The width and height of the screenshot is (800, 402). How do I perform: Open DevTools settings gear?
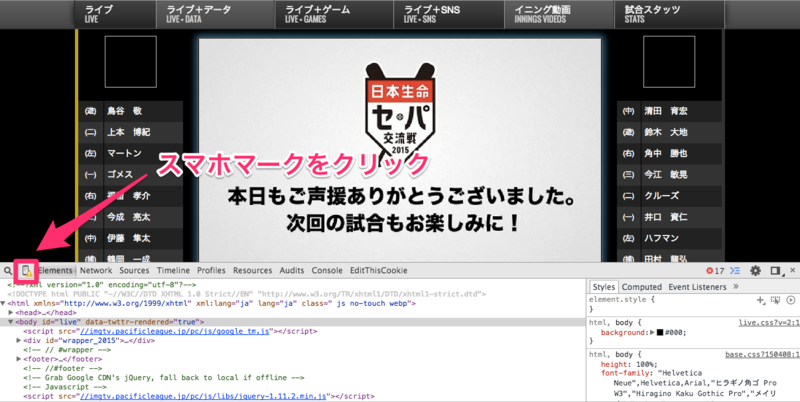click(755, 271)
